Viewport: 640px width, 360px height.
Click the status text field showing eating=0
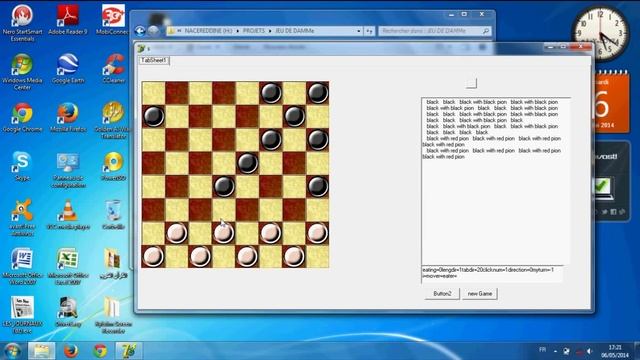pyautogui.click(x=492, y=273)
